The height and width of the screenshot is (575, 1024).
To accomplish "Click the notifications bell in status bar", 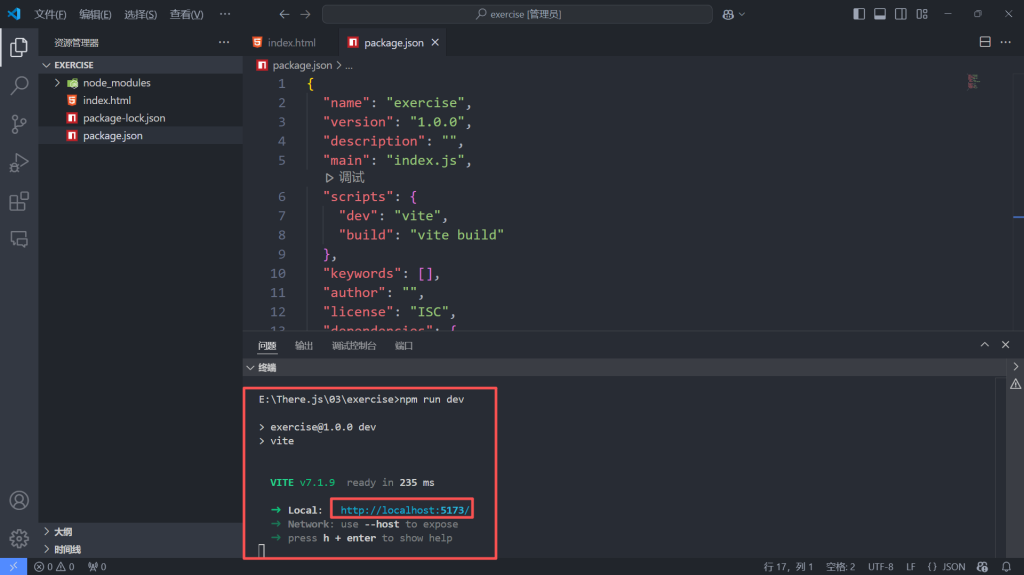I will tap(1005, 567).
